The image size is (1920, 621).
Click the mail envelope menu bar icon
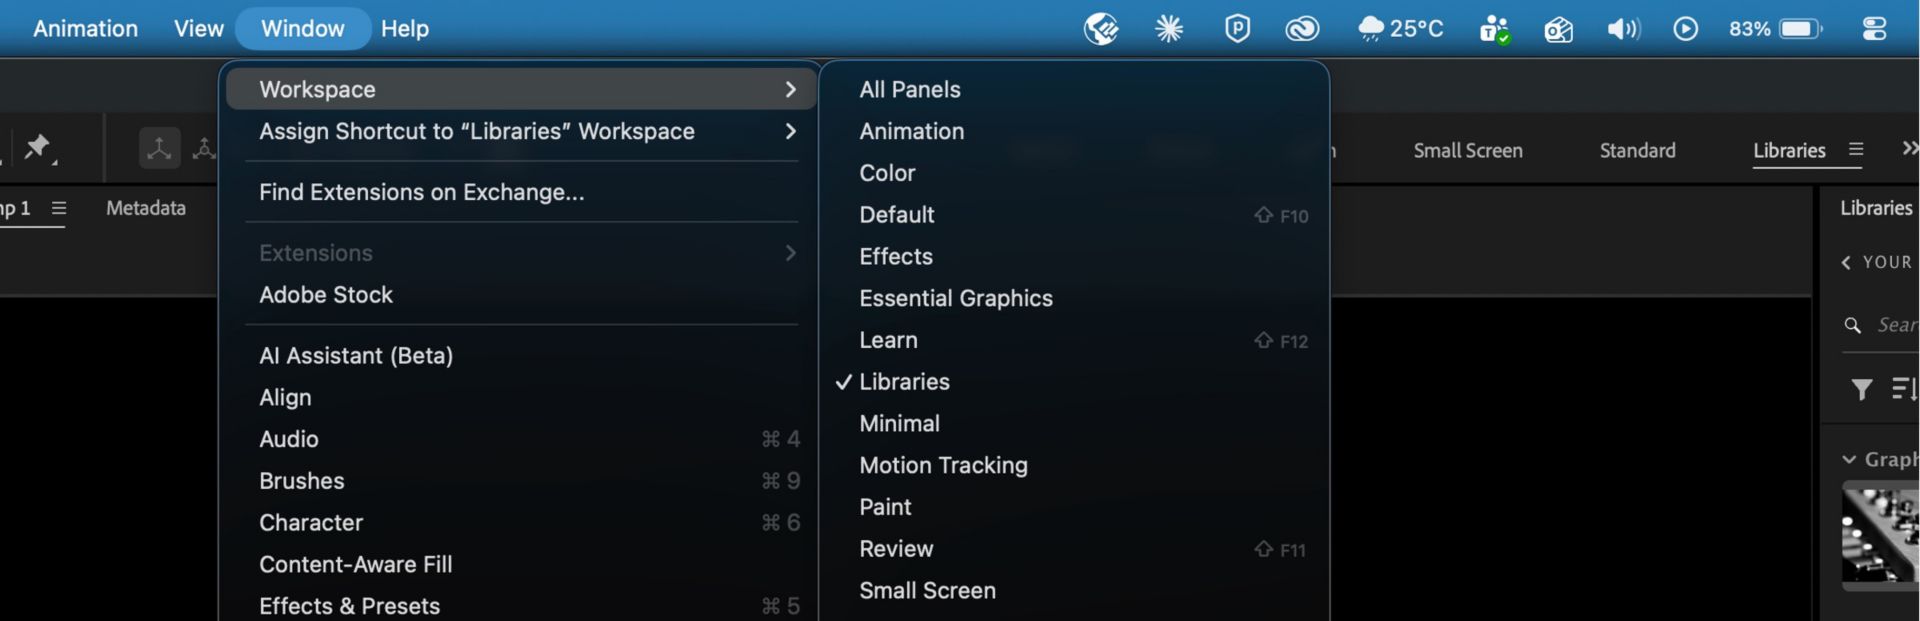[1558, 30]
